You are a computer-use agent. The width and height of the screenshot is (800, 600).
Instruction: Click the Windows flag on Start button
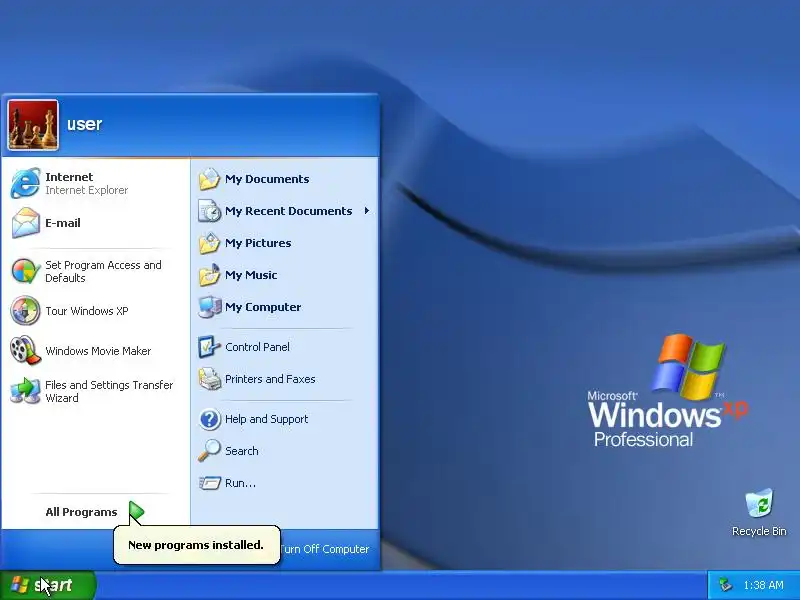[x=20, y=585]
